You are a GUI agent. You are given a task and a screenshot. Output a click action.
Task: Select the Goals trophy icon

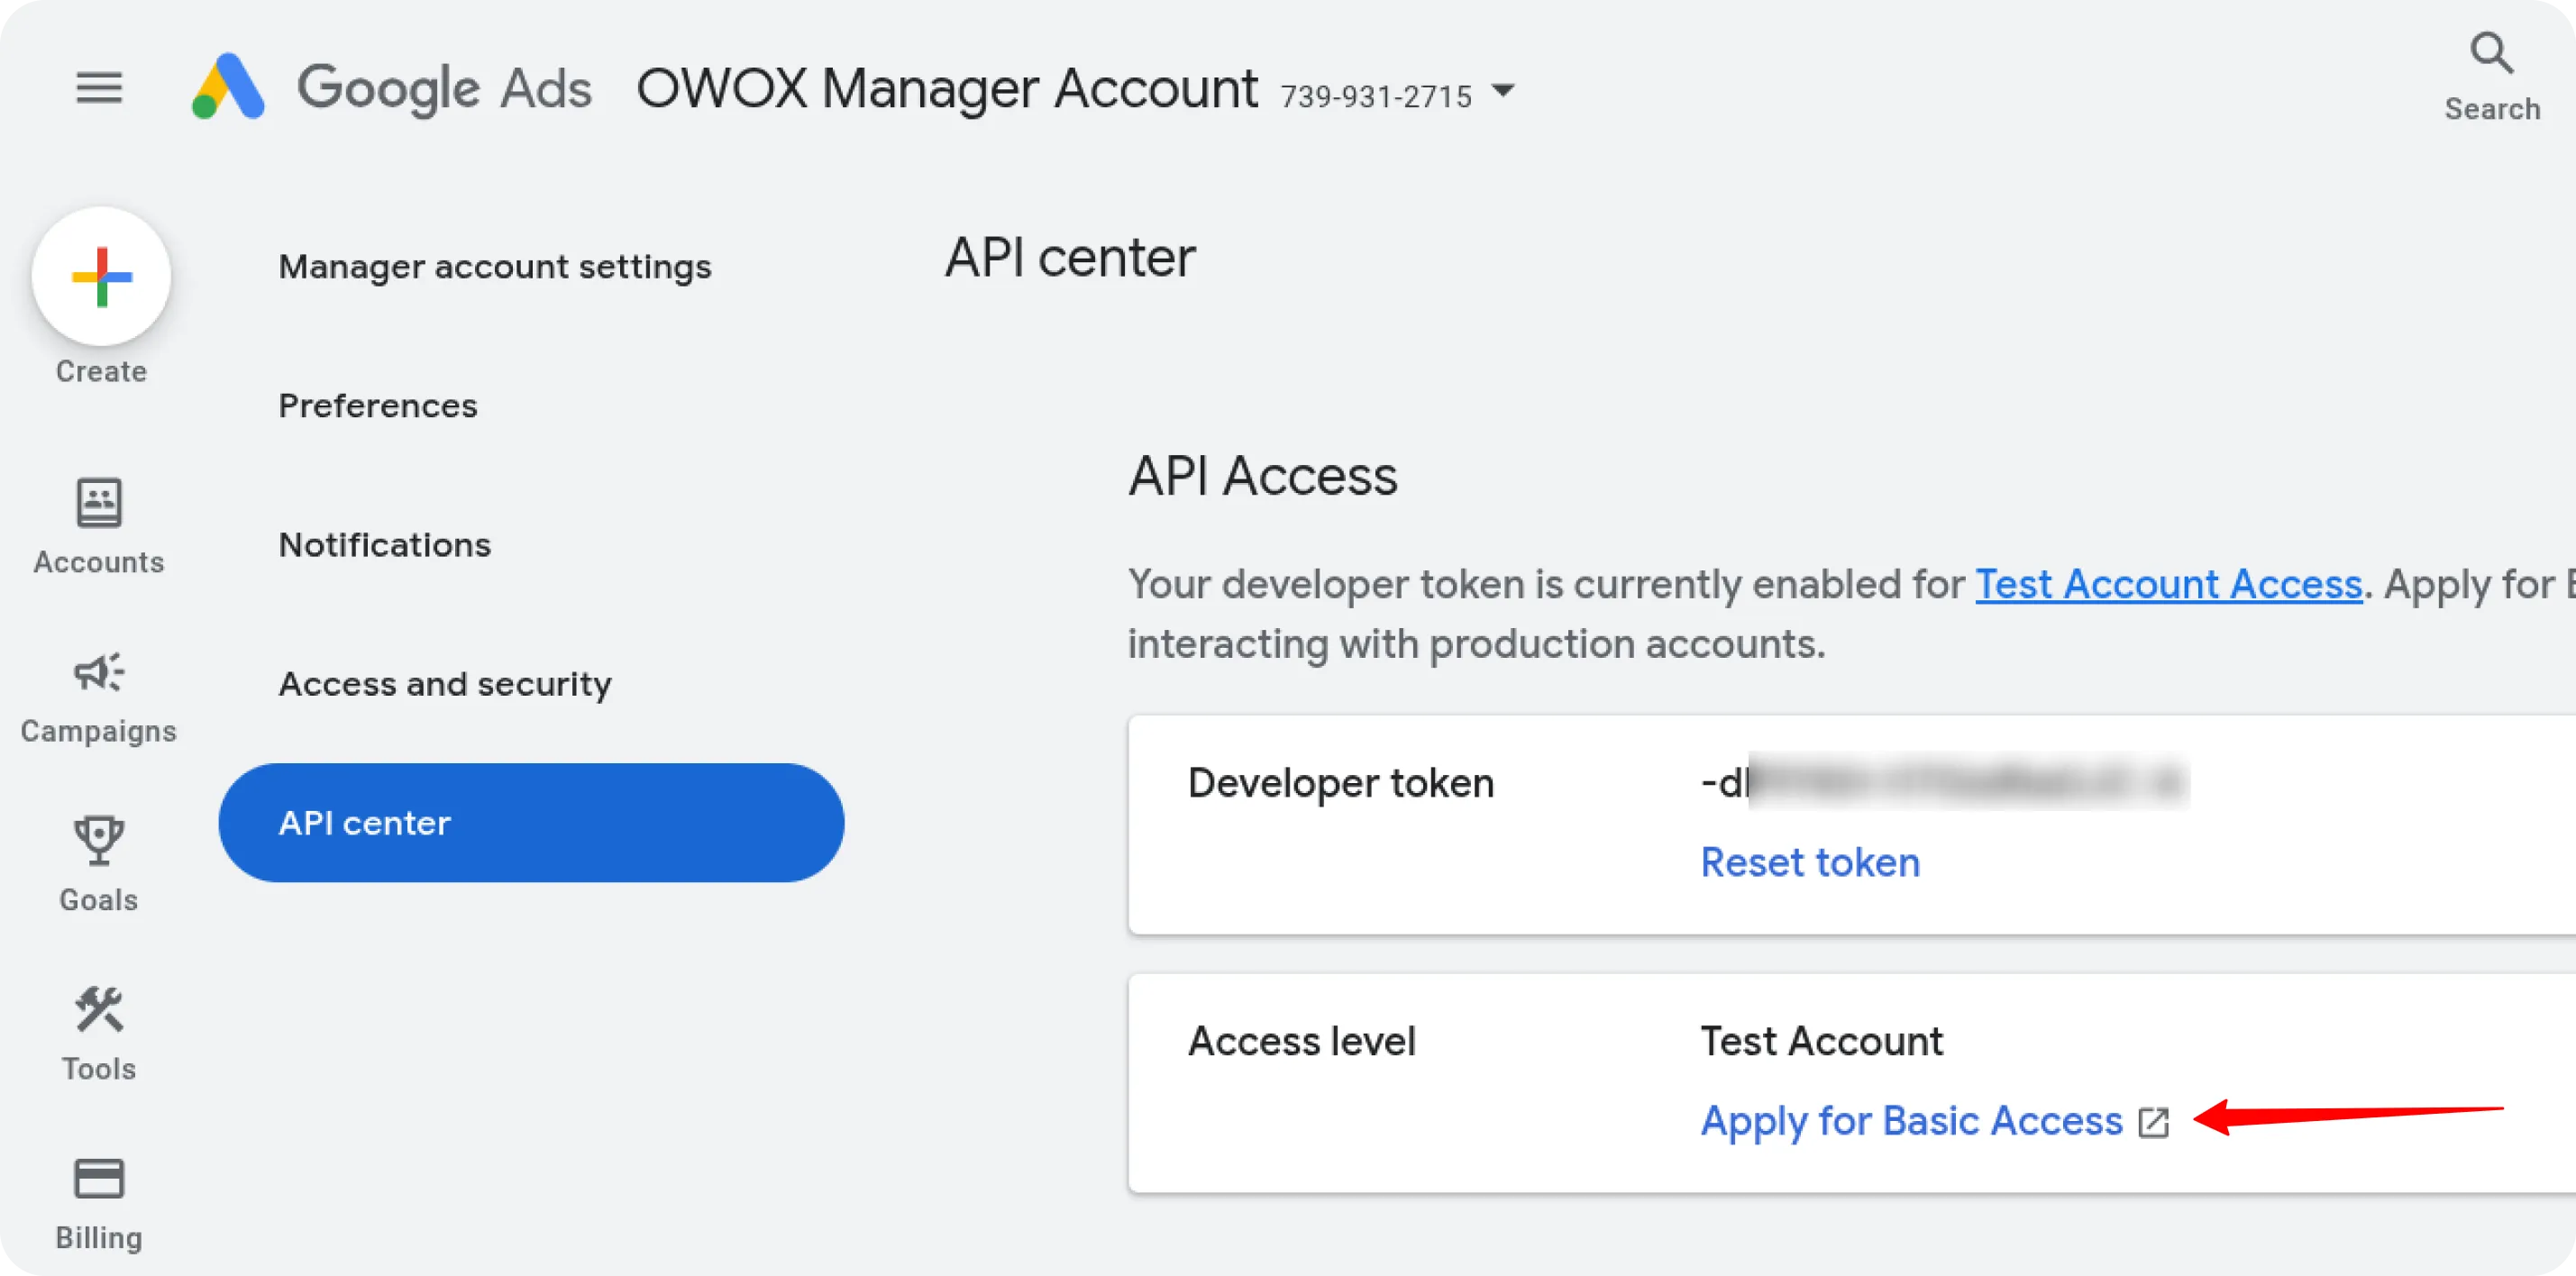[98, 840]
